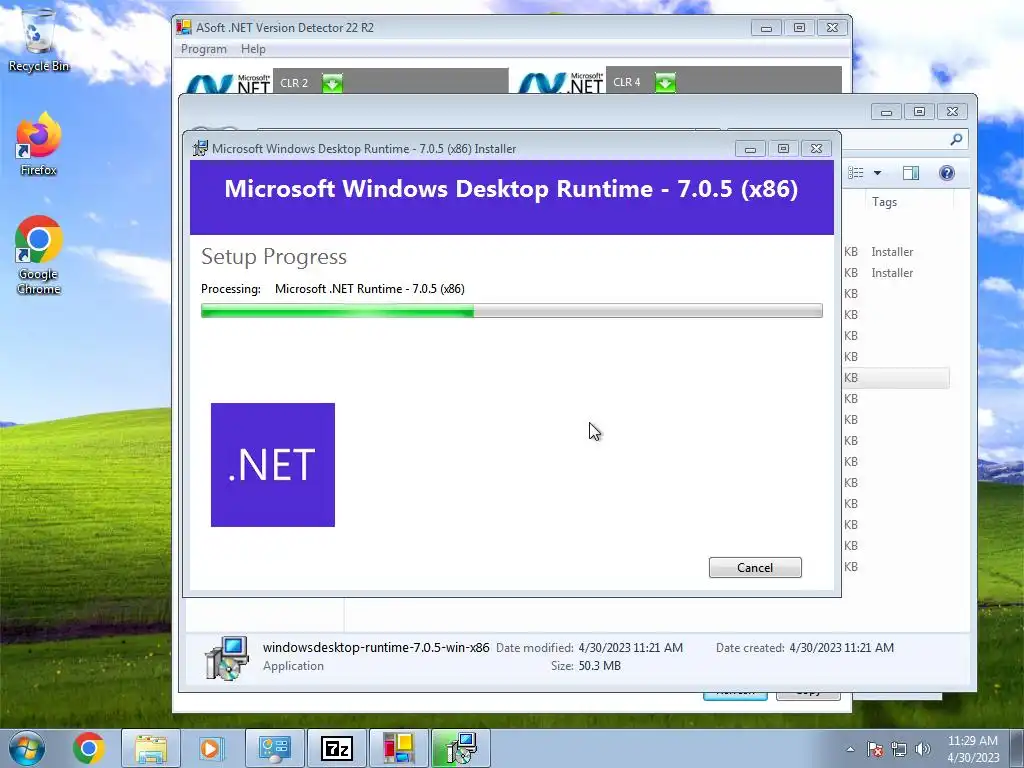
Task: Switch to installer taskbar icon
Action: click(x=460, y=748)
